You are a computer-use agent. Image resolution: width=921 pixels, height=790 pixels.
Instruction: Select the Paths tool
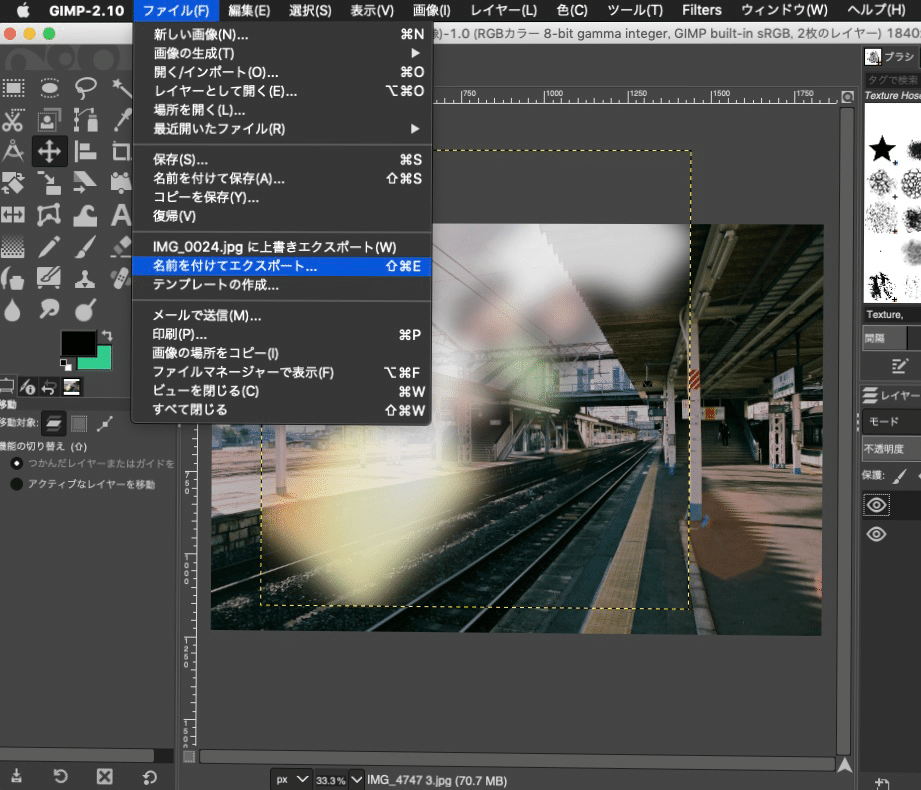click(x=86, y=120)
